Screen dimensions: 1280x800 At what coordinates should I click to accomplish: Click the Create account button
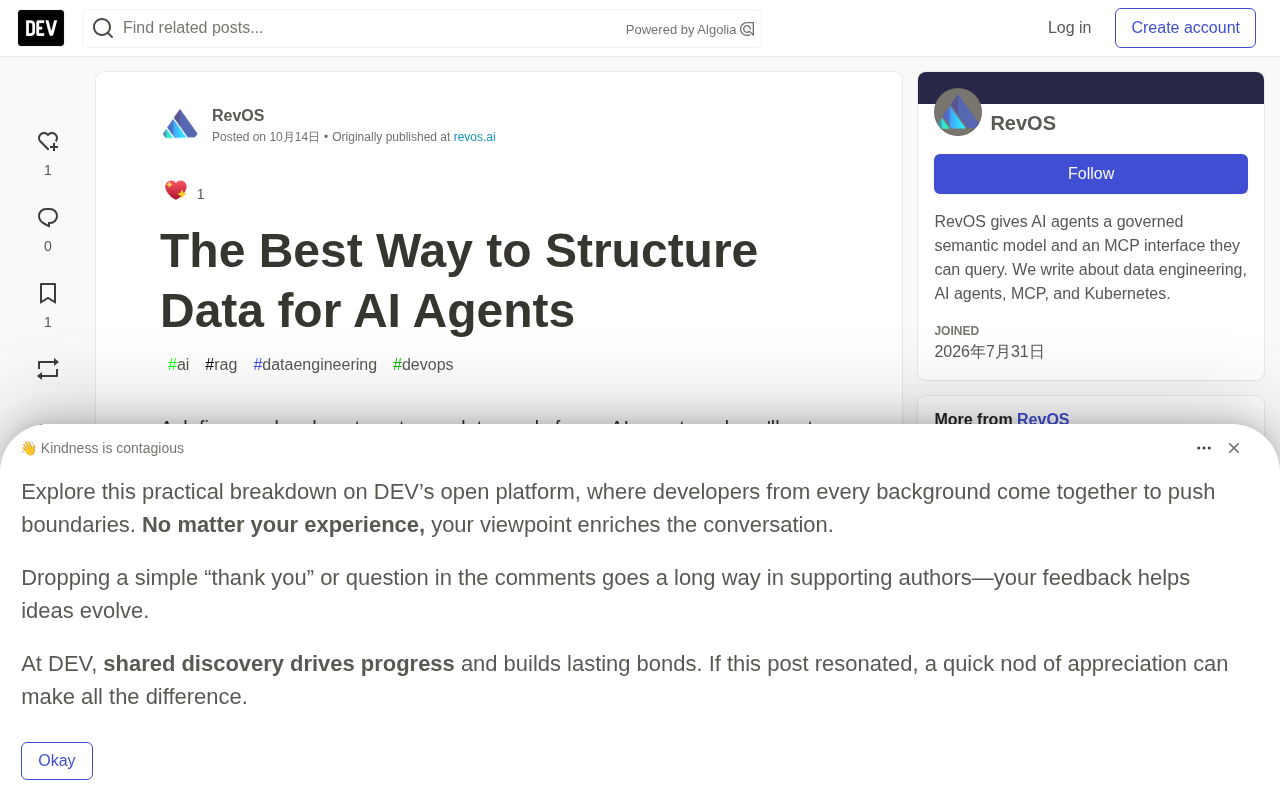(x=1185, y=28)
